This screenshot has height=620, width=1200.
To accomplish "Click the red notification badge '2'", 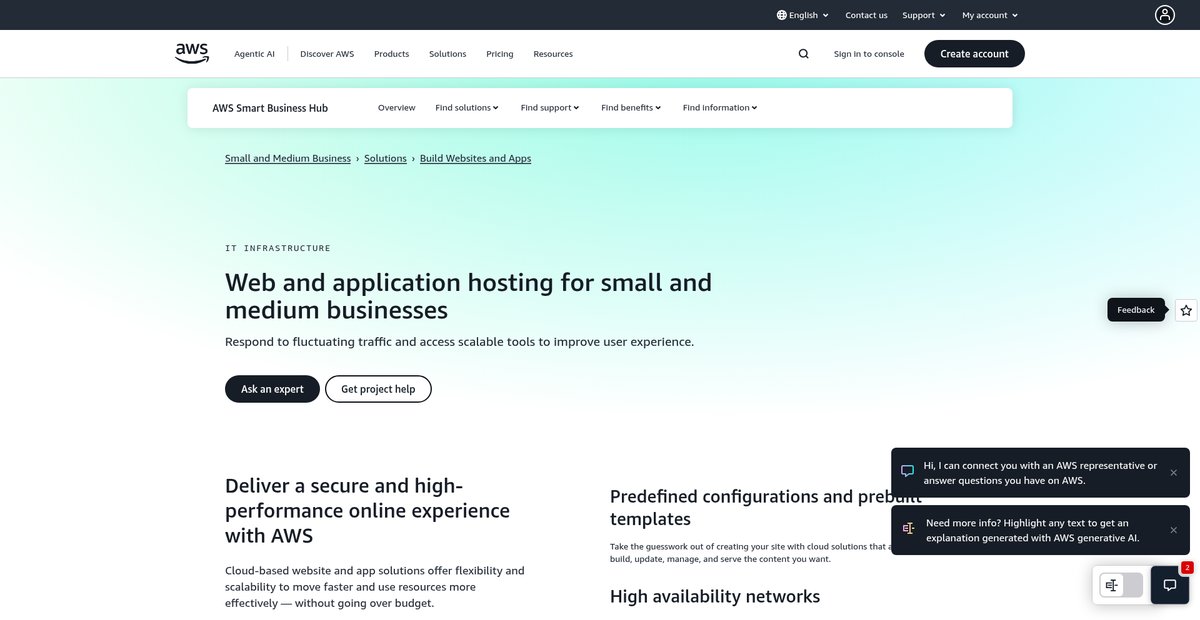I will point(1187,567).
